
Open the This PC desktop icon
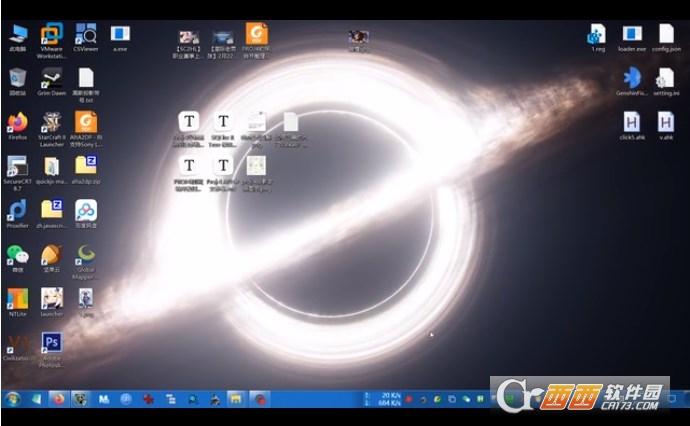coord(18,38)
